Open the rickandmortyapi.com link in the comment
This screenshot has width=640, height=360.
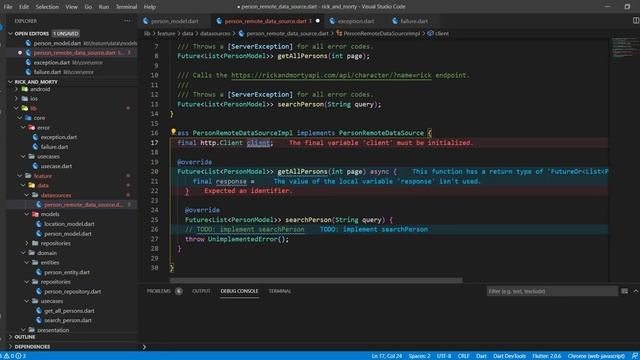pyautogui.click(x=331, y=75)
